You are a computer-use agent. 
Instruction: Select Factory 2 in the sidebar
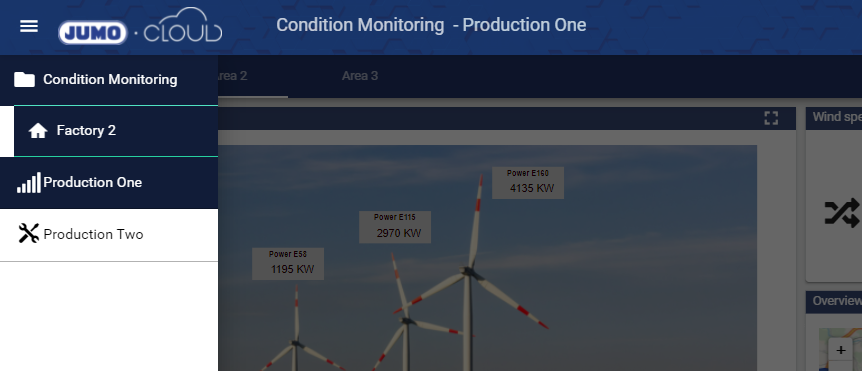(x=116, y=131)
